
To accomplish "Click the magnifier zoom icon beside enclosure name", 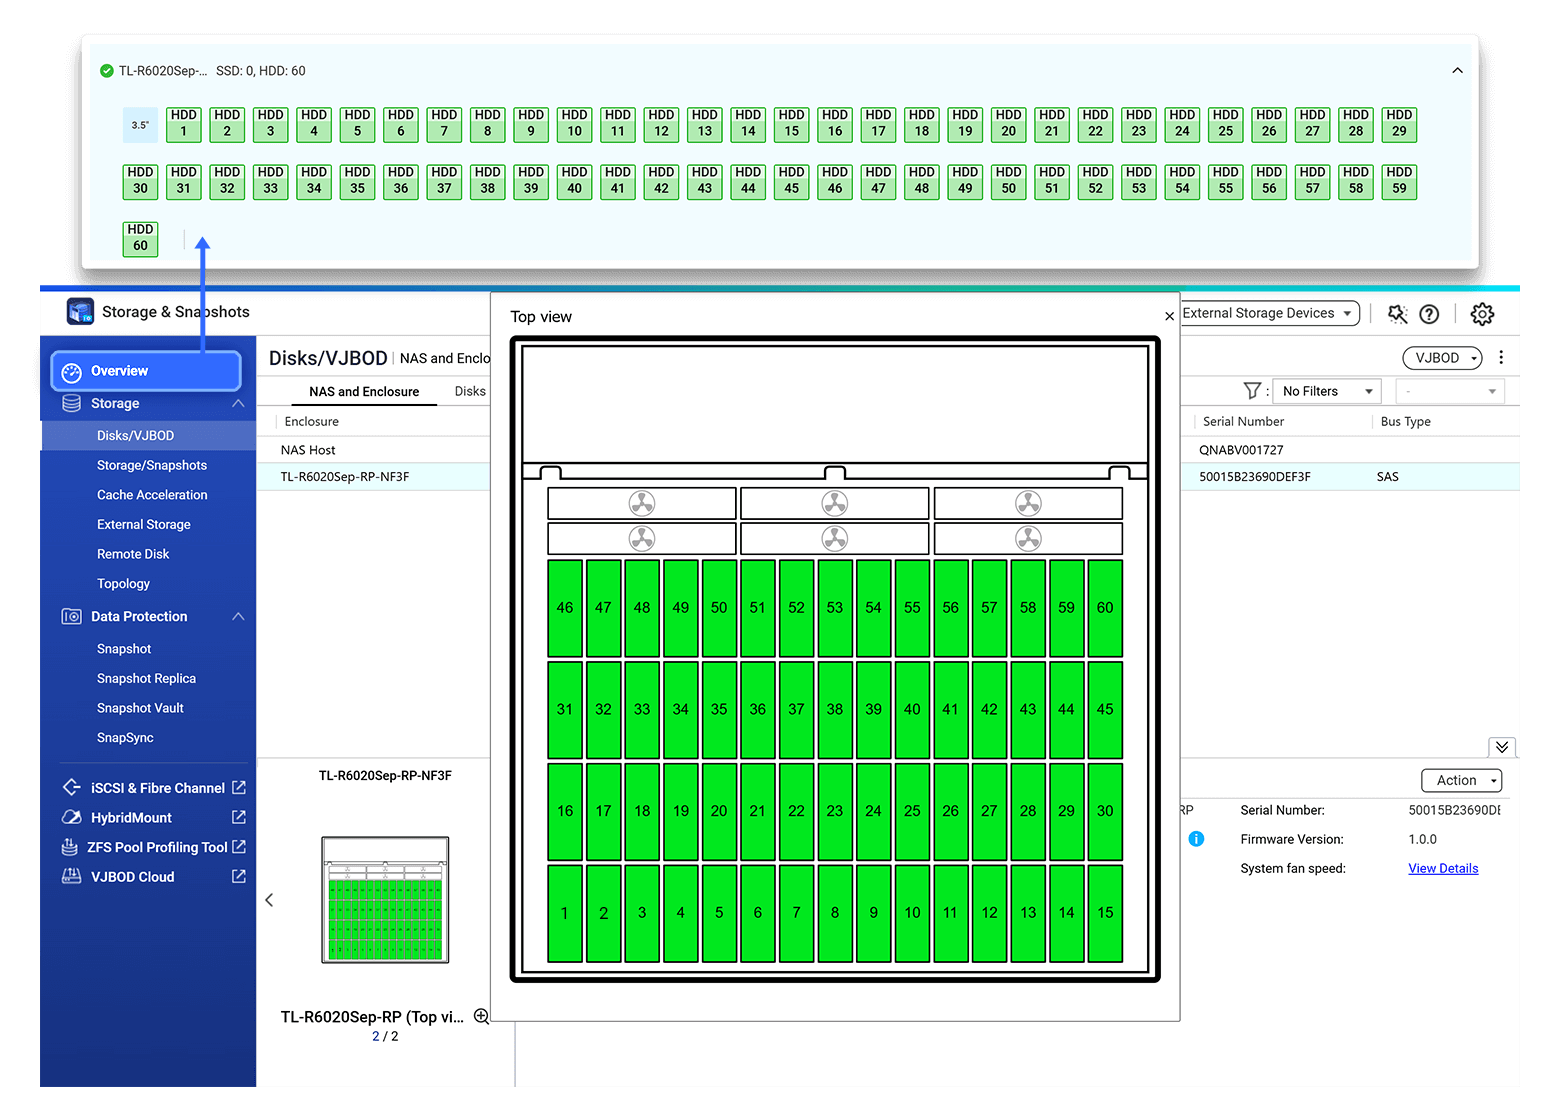I will (x=481, y=1016).
